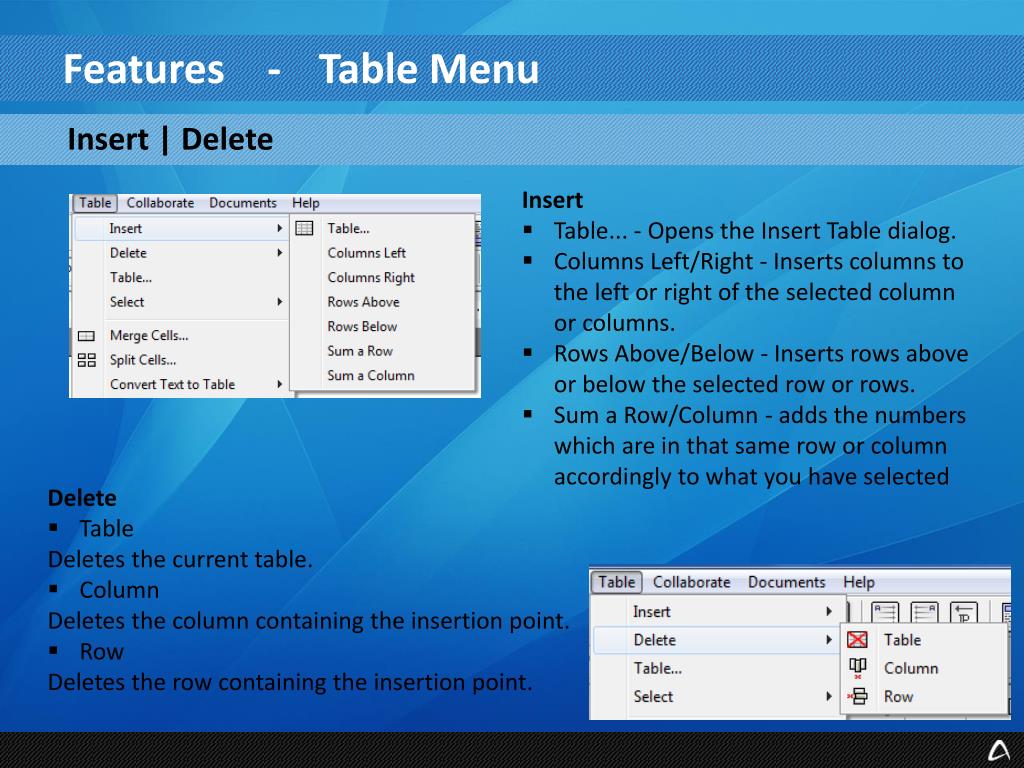Expand the Insert arrow in the bottom menu screenshot
1024x768 pixels.
[829, 612]
